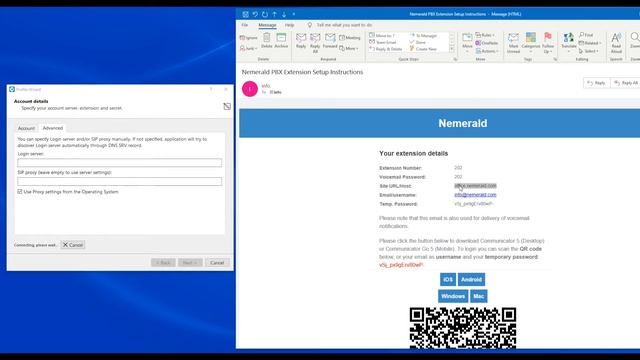Click the Read Aloud icon
Image resolution: width=640 pixels, height=360 pixels.
[616, 38]
